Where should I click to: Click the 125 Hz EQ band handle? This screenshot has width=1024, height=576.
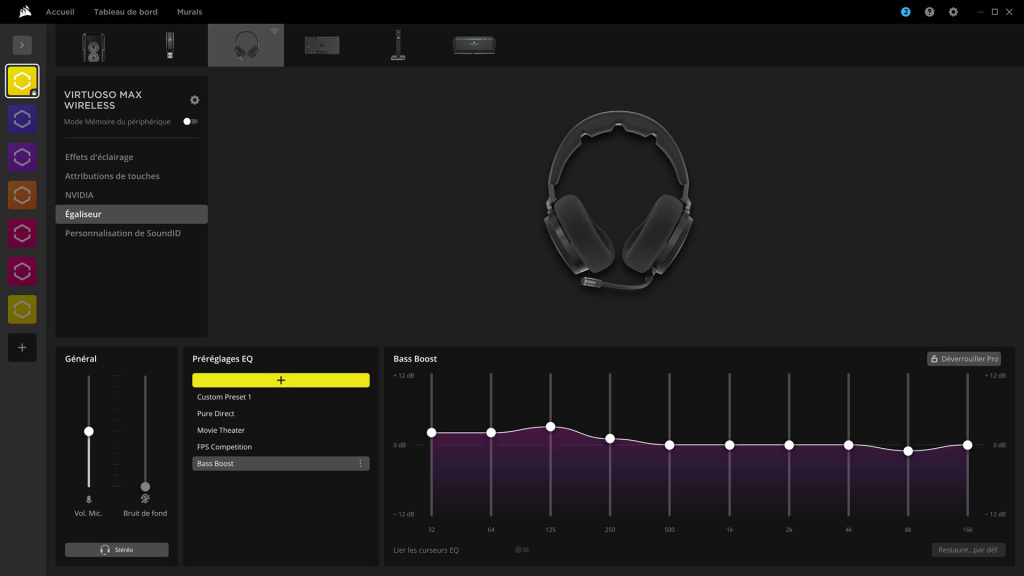point(551,426)
